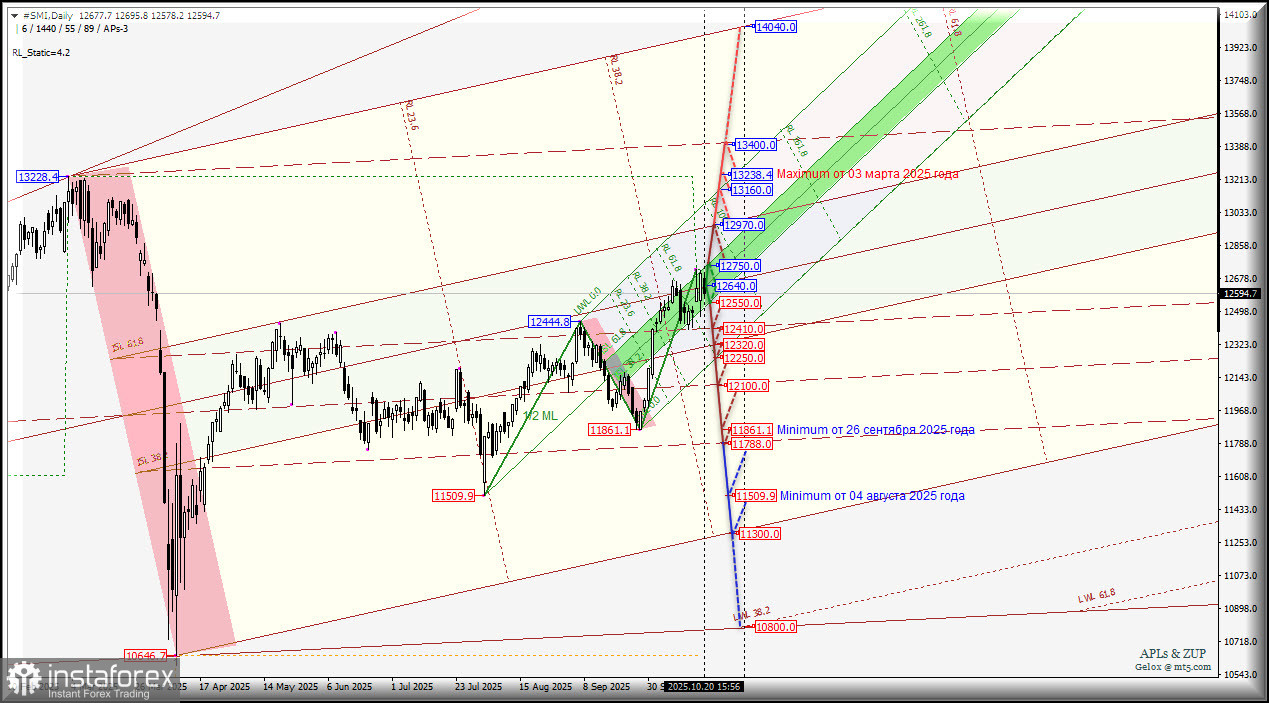This screenshot has width=1269, height=703.
Task: Click the blue 12444.8 swing high label
Action: (550, 322)
